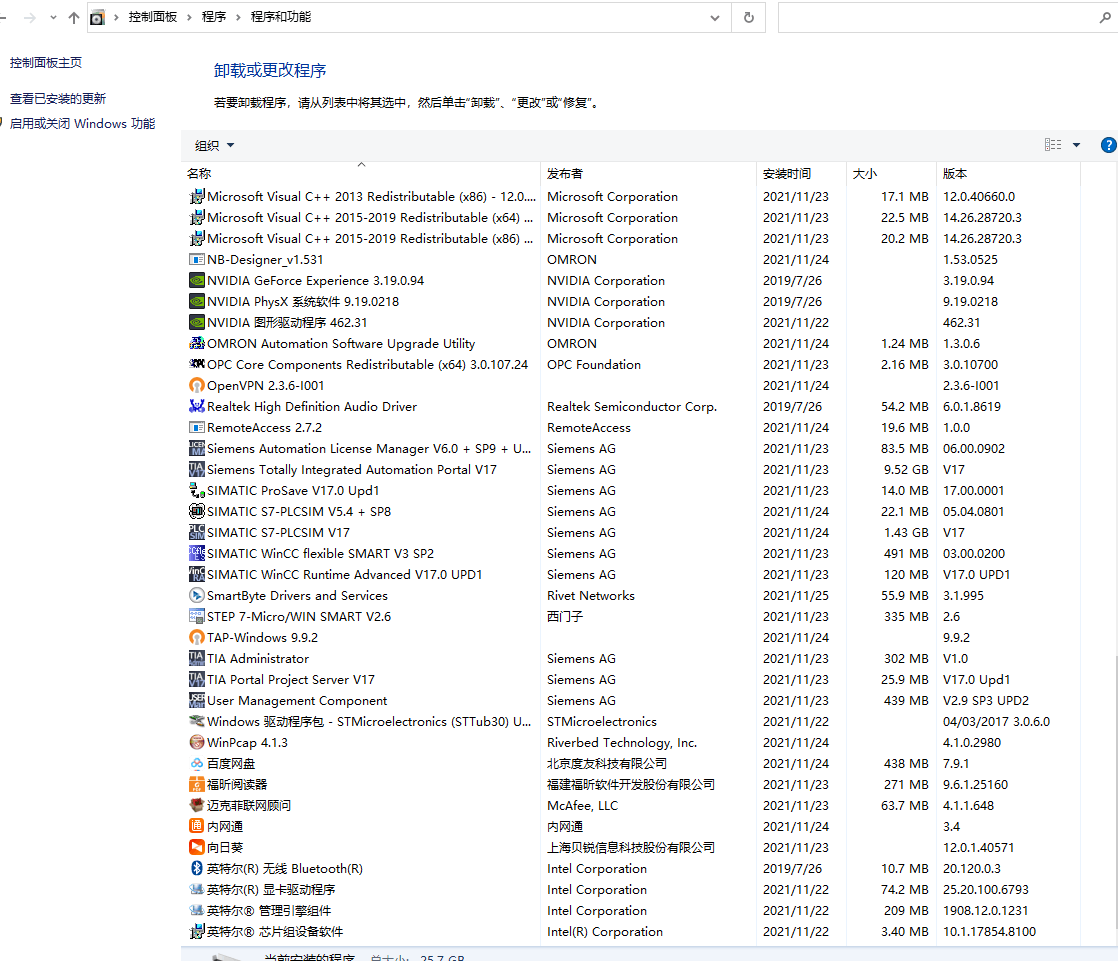The image size is (1118, 961).
Task: Click the search magnifier icon
Action: pos(1105,18)
